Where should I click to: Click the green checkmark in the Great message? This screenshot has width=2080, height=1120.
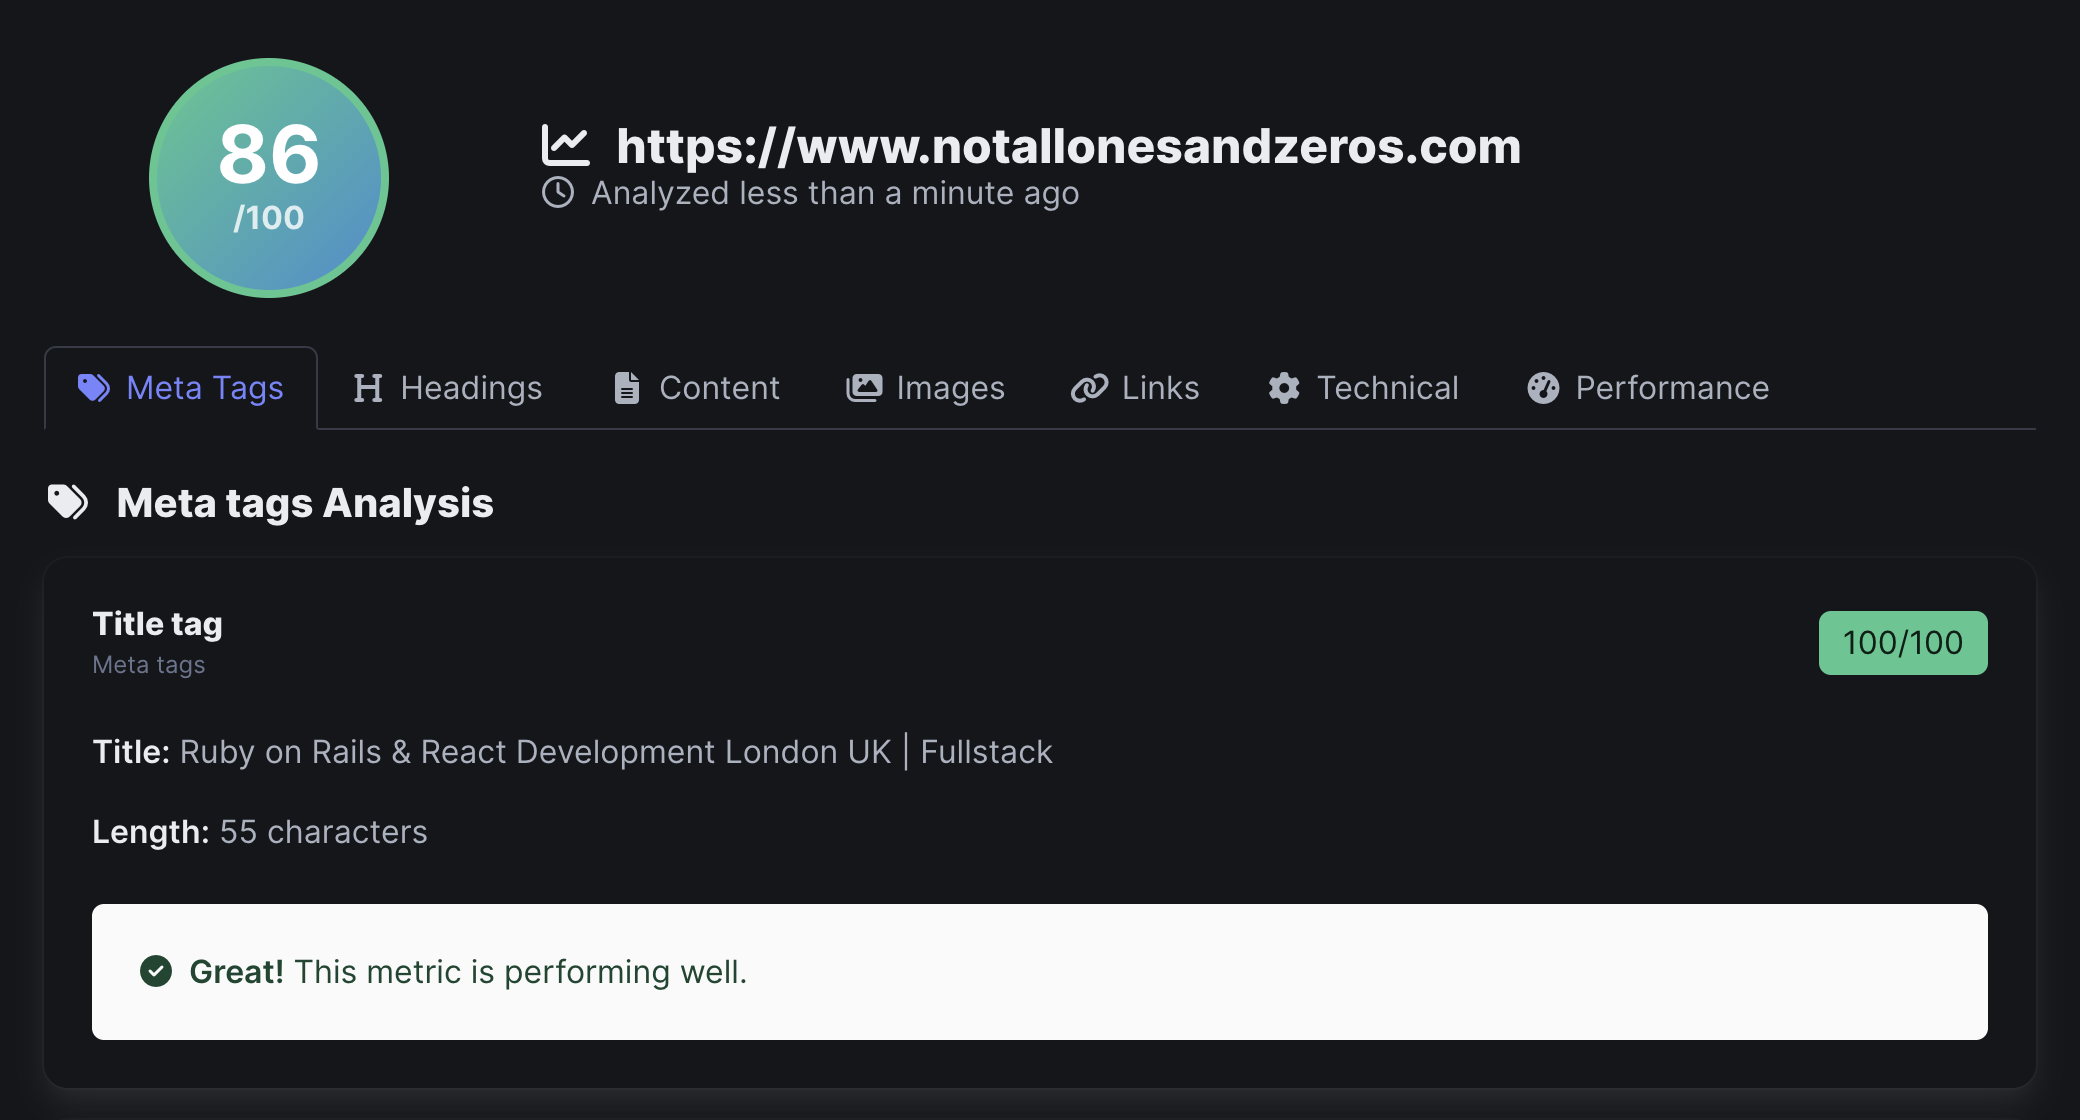(x=157, y=970)
